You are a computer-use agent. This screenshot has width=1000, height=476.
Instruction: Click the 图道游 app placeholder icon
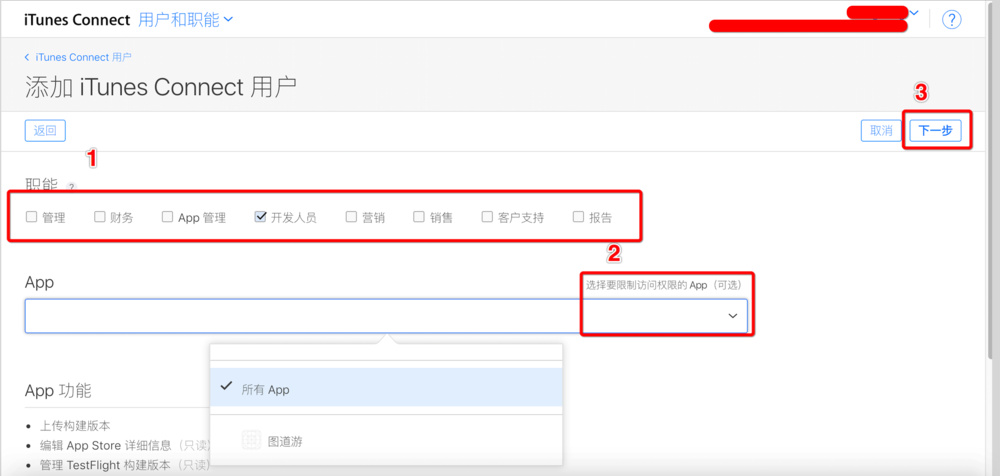[251, 440]
